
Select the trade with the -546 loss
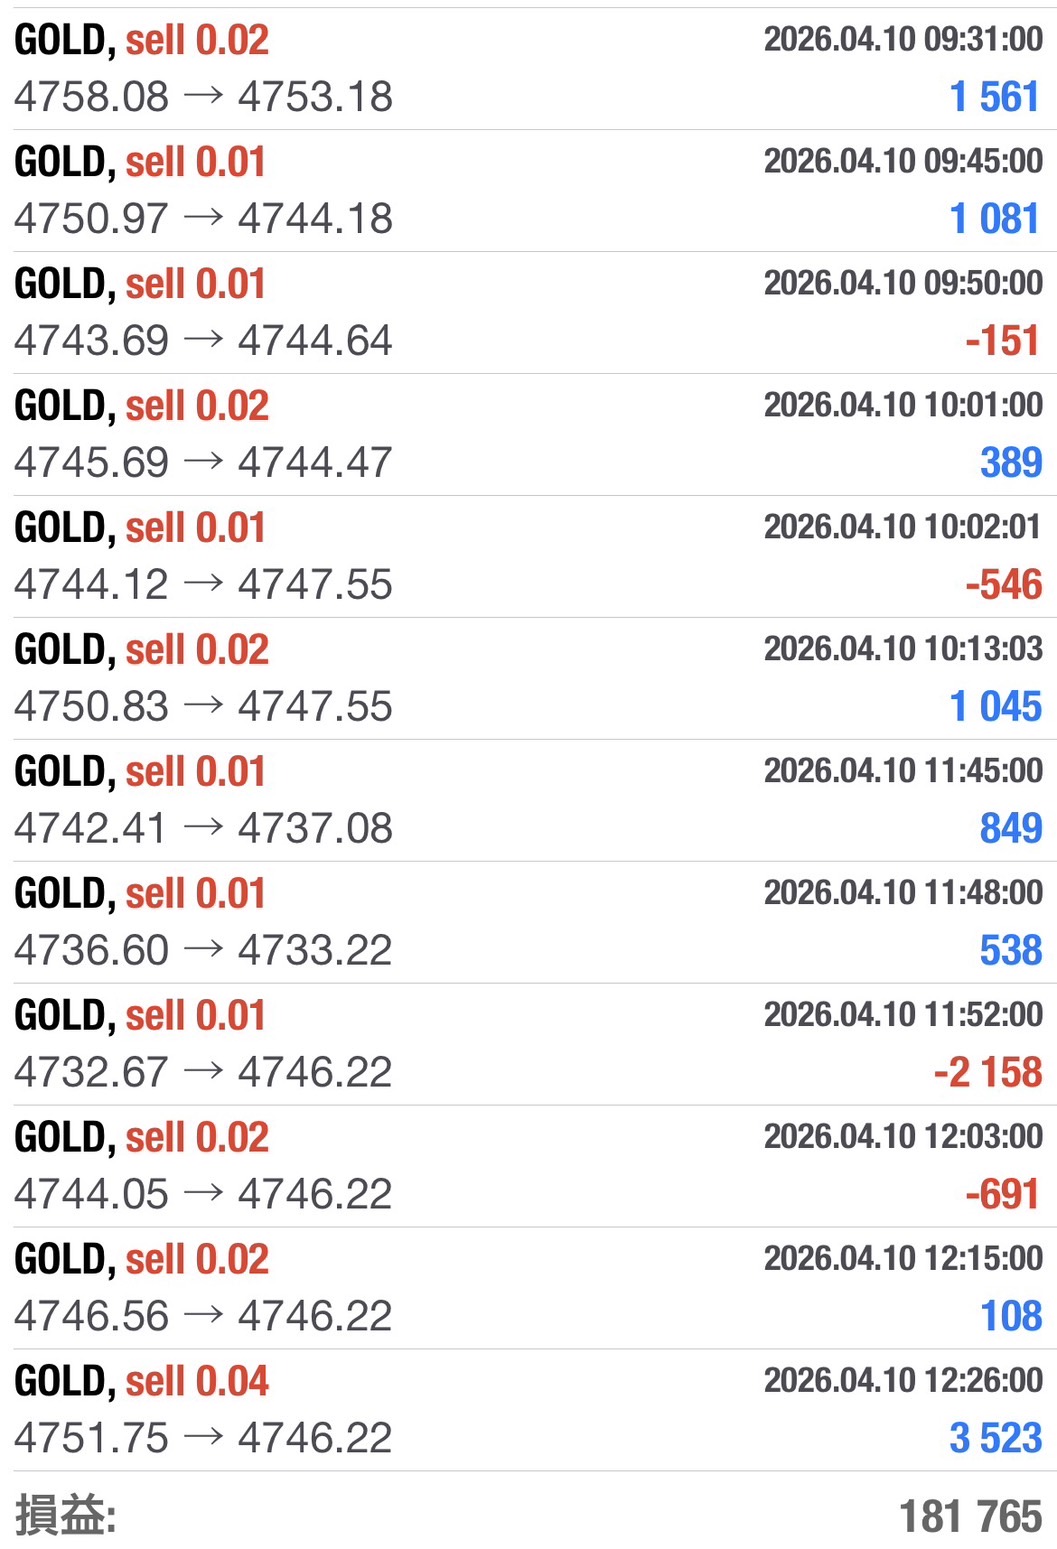point(528,556)
